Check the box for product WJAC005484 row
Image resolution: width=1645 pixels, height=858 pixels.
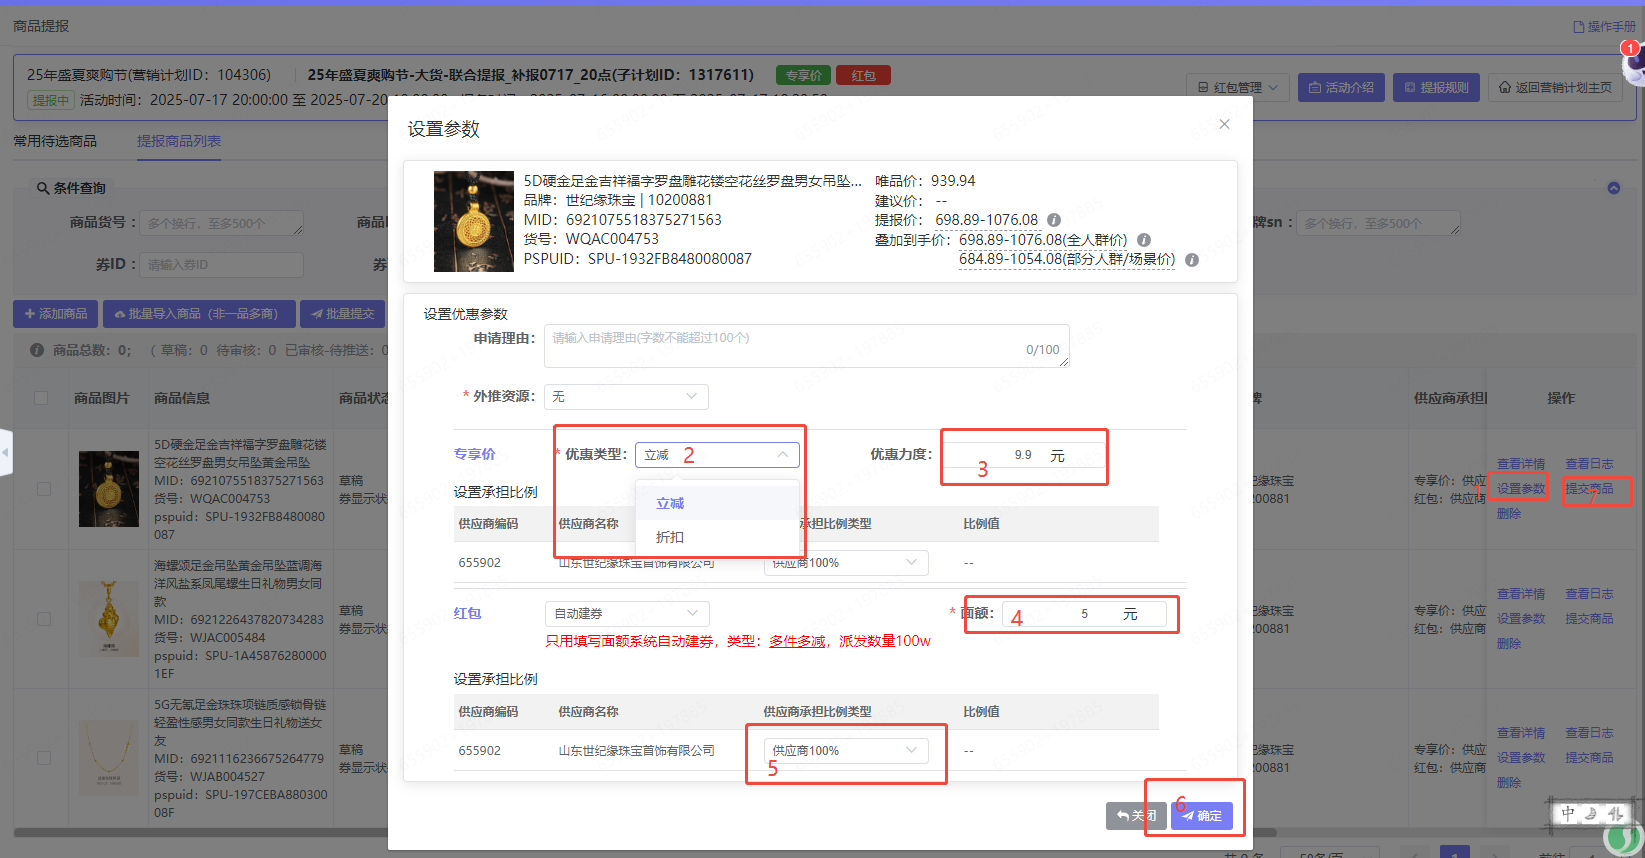44,619
